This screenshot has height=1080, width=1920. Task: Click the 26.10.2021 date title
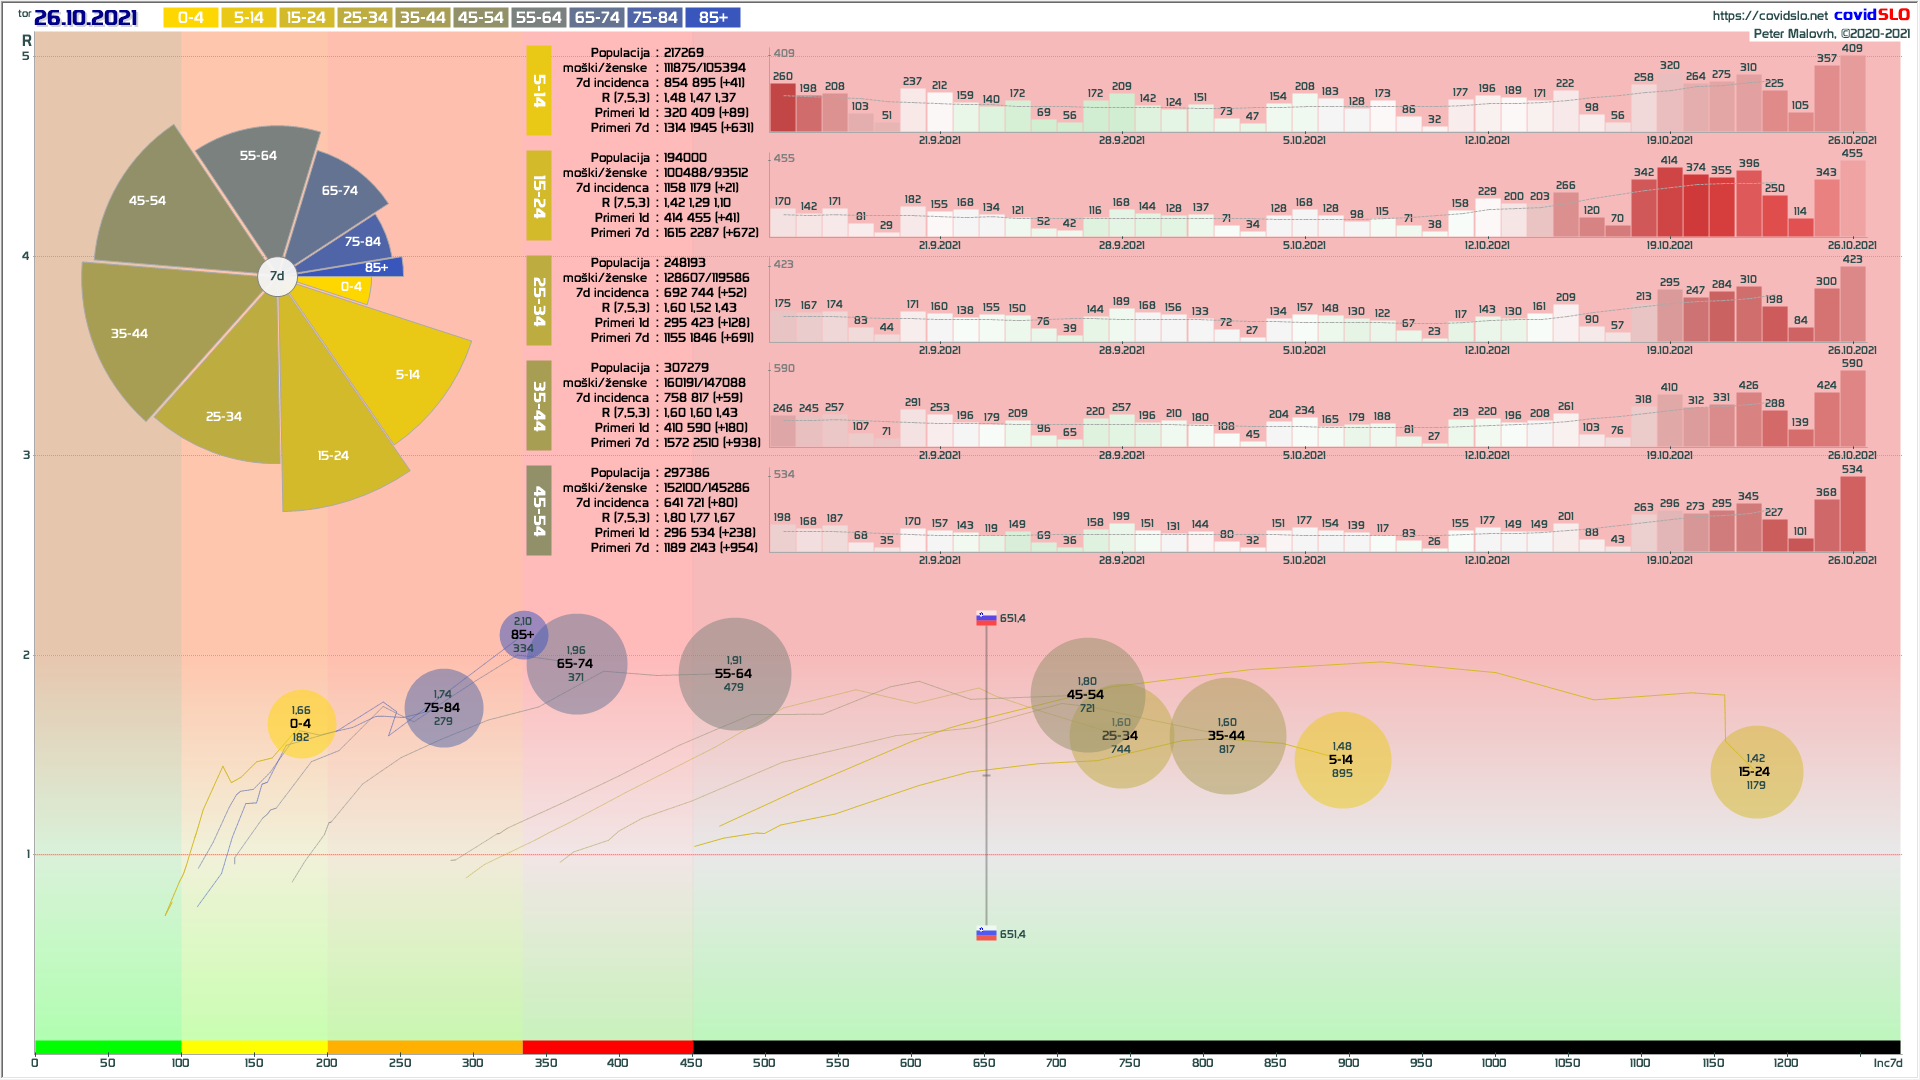pyautogui.click(x=85, y=18)
